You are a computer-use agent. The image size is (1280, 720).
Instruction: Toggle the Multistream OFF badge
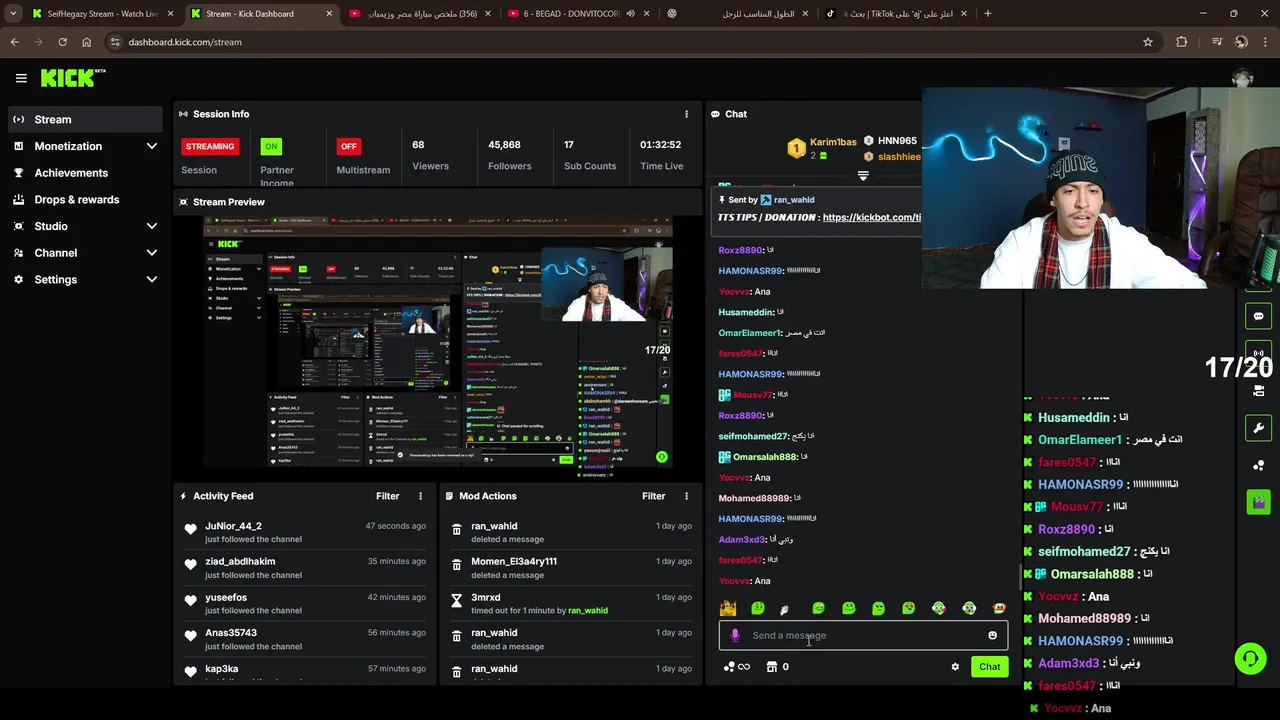coord(348,146)
